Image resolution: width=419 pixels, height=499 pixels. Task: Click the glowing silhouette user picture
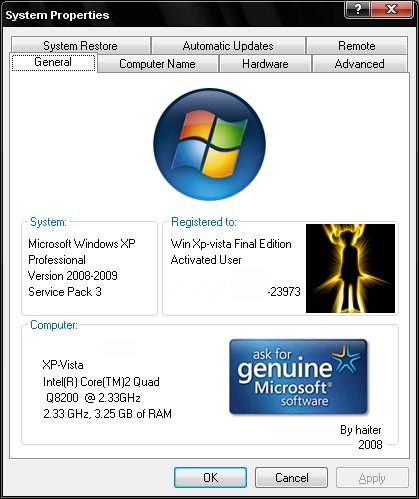click(350, 268)
